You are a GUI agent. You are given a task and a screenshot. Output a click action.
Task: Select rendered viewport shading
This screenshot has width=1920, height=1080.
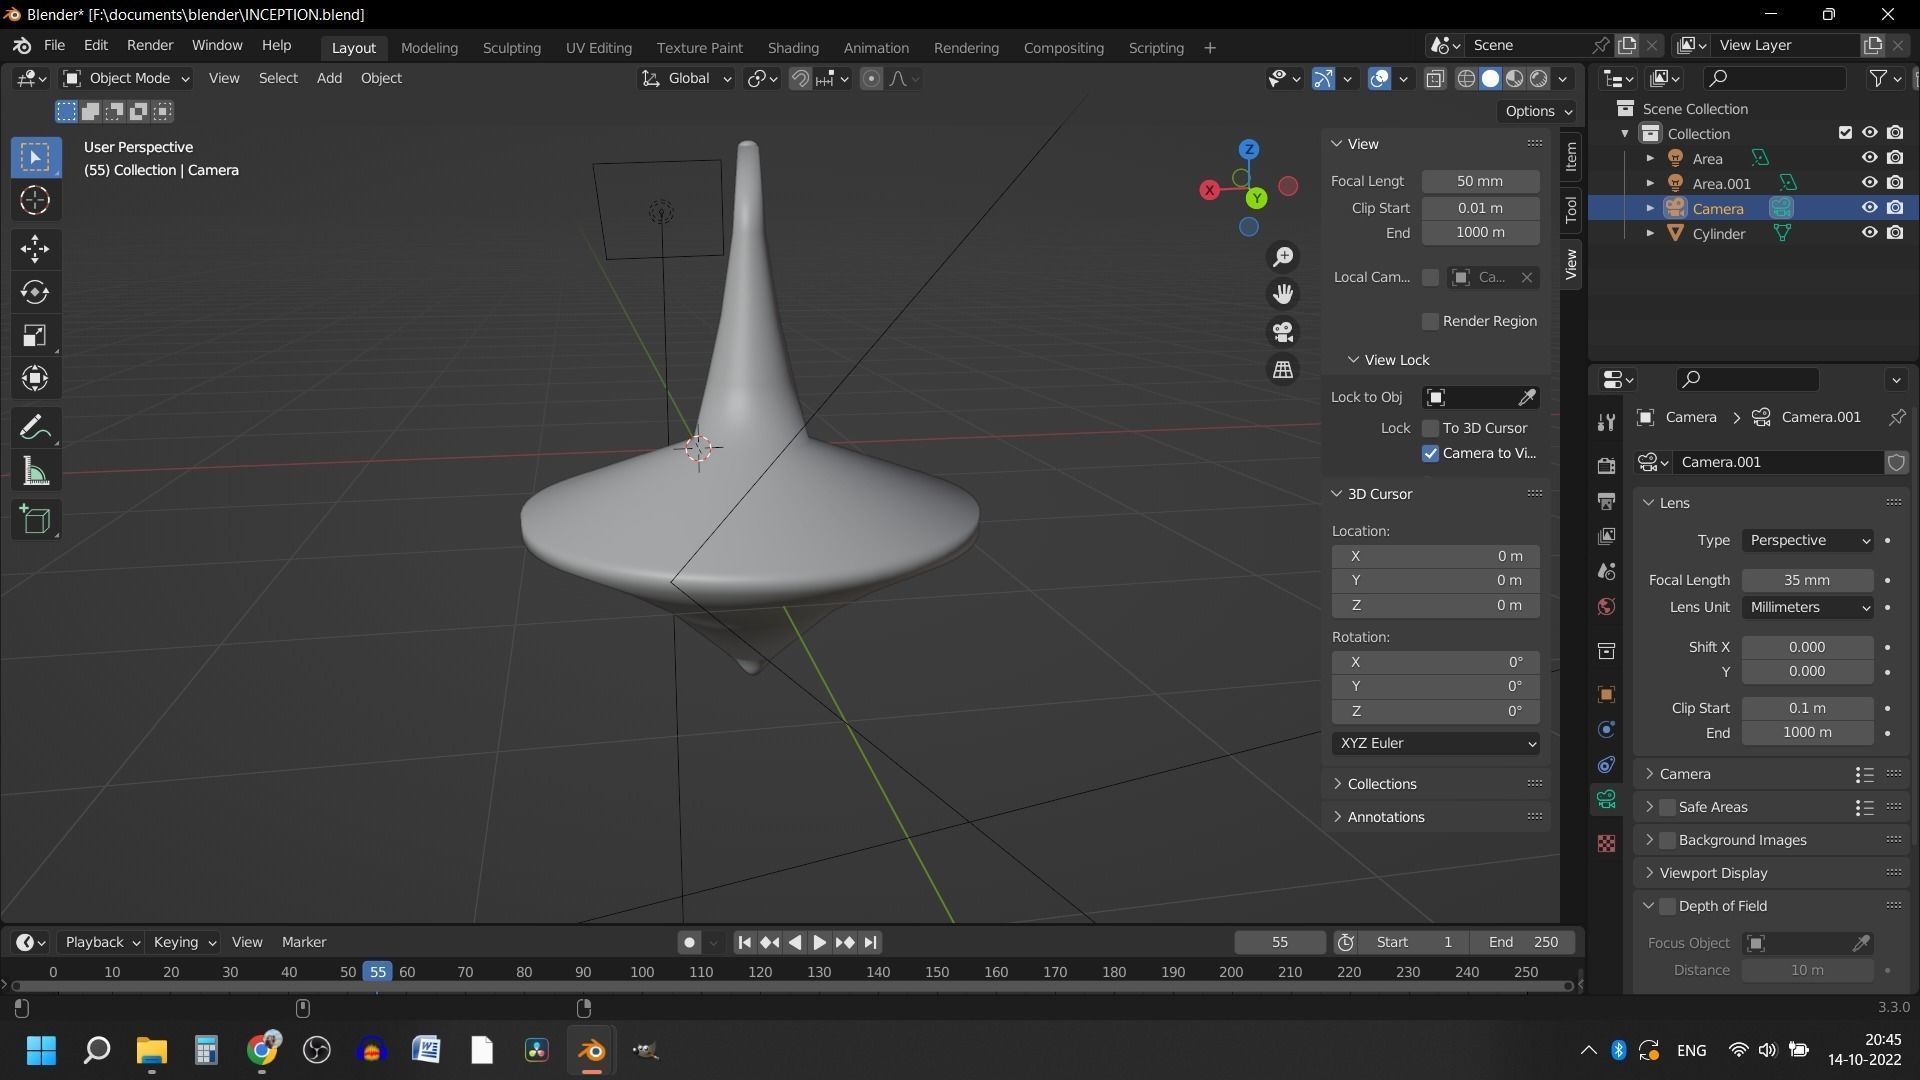tap(1539, 78)
